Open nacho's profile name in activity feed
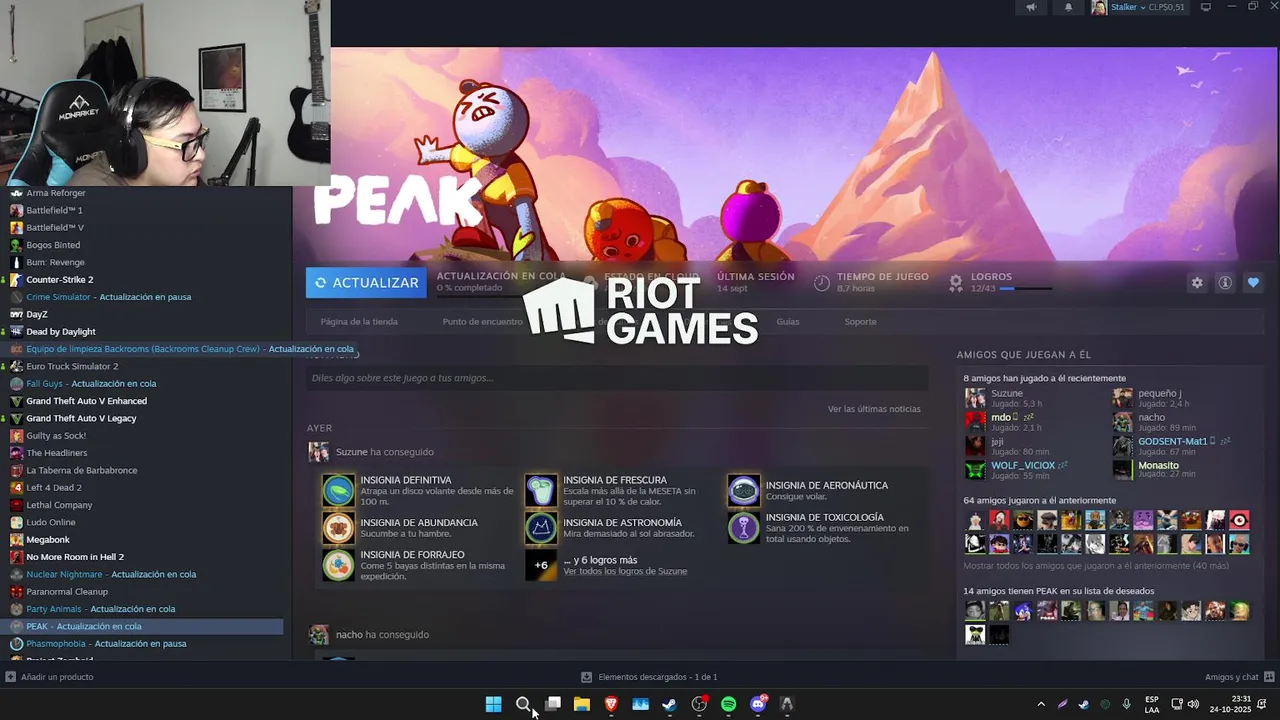This screenshot has width=1280, height=720. [x=349, y=635]
